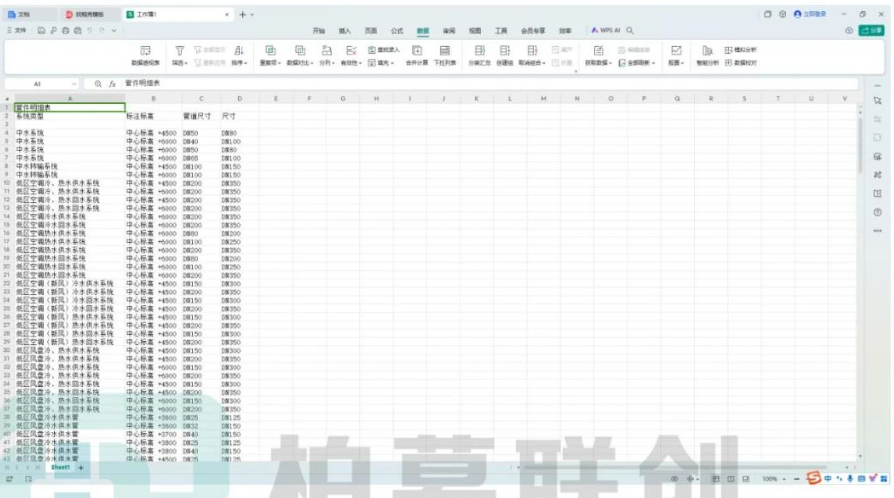Click the 会员专享 member tab
This screenshot has height=498, width=894.
tap(533, 31)
